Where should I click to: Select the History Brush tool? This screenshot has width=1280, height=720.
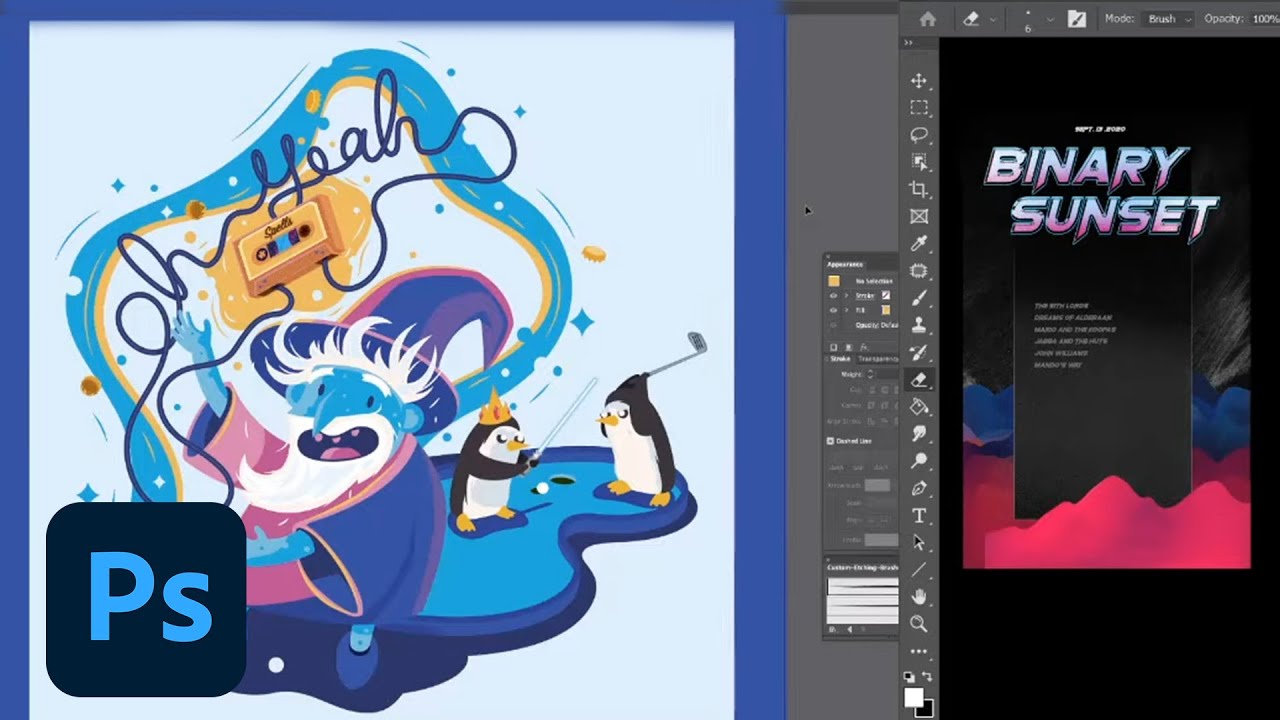919,352
